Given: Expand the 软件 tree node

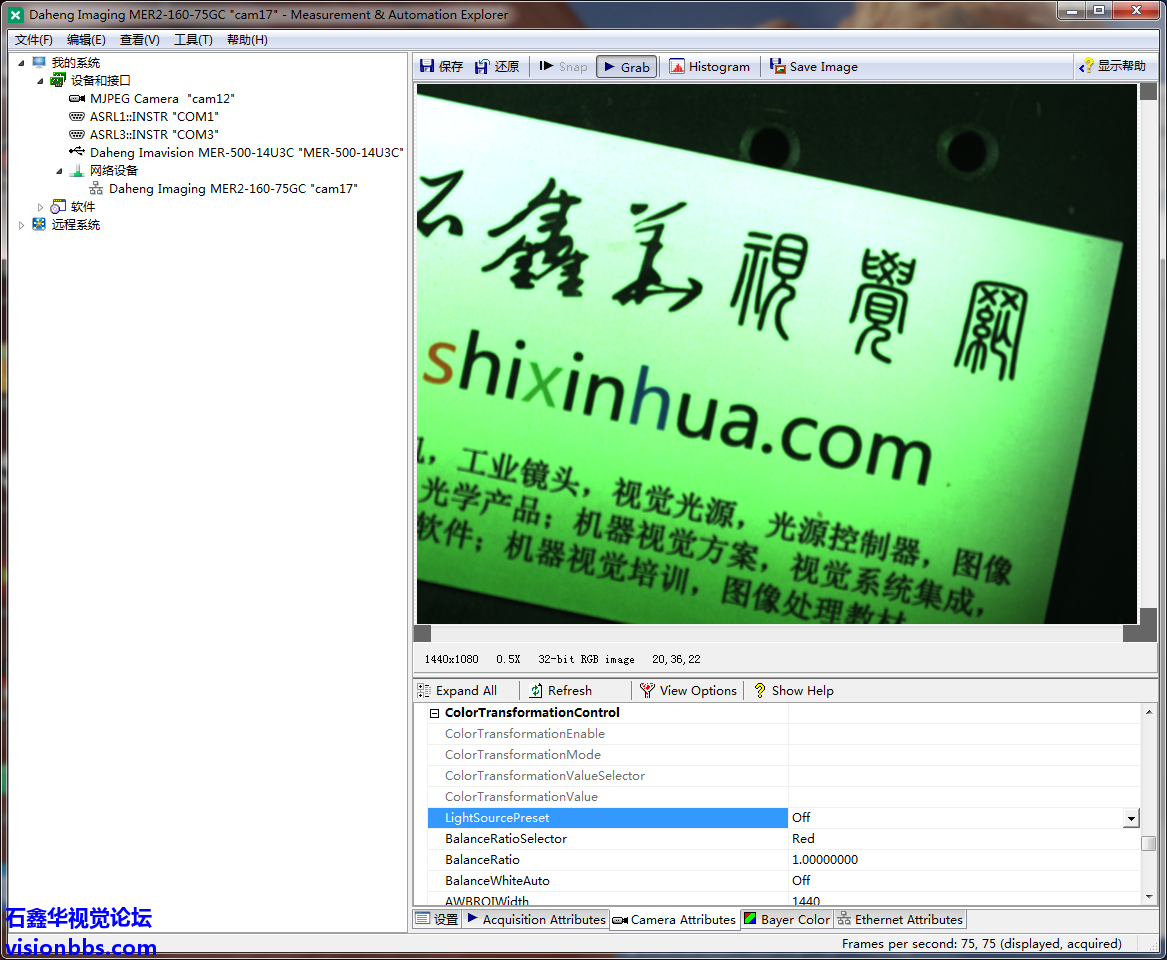Looking at the screenshot, I should coord(41,207).
